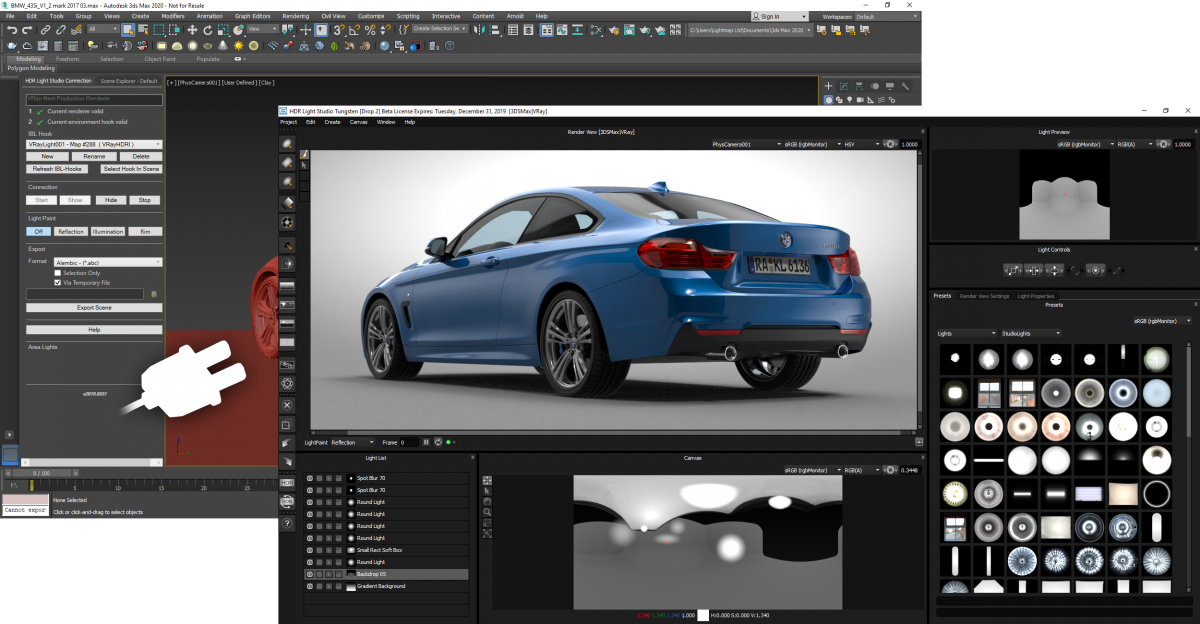Choose the Select and Move tool
This screenshot has height=624, width=1200.
click(x=192, y=30)
